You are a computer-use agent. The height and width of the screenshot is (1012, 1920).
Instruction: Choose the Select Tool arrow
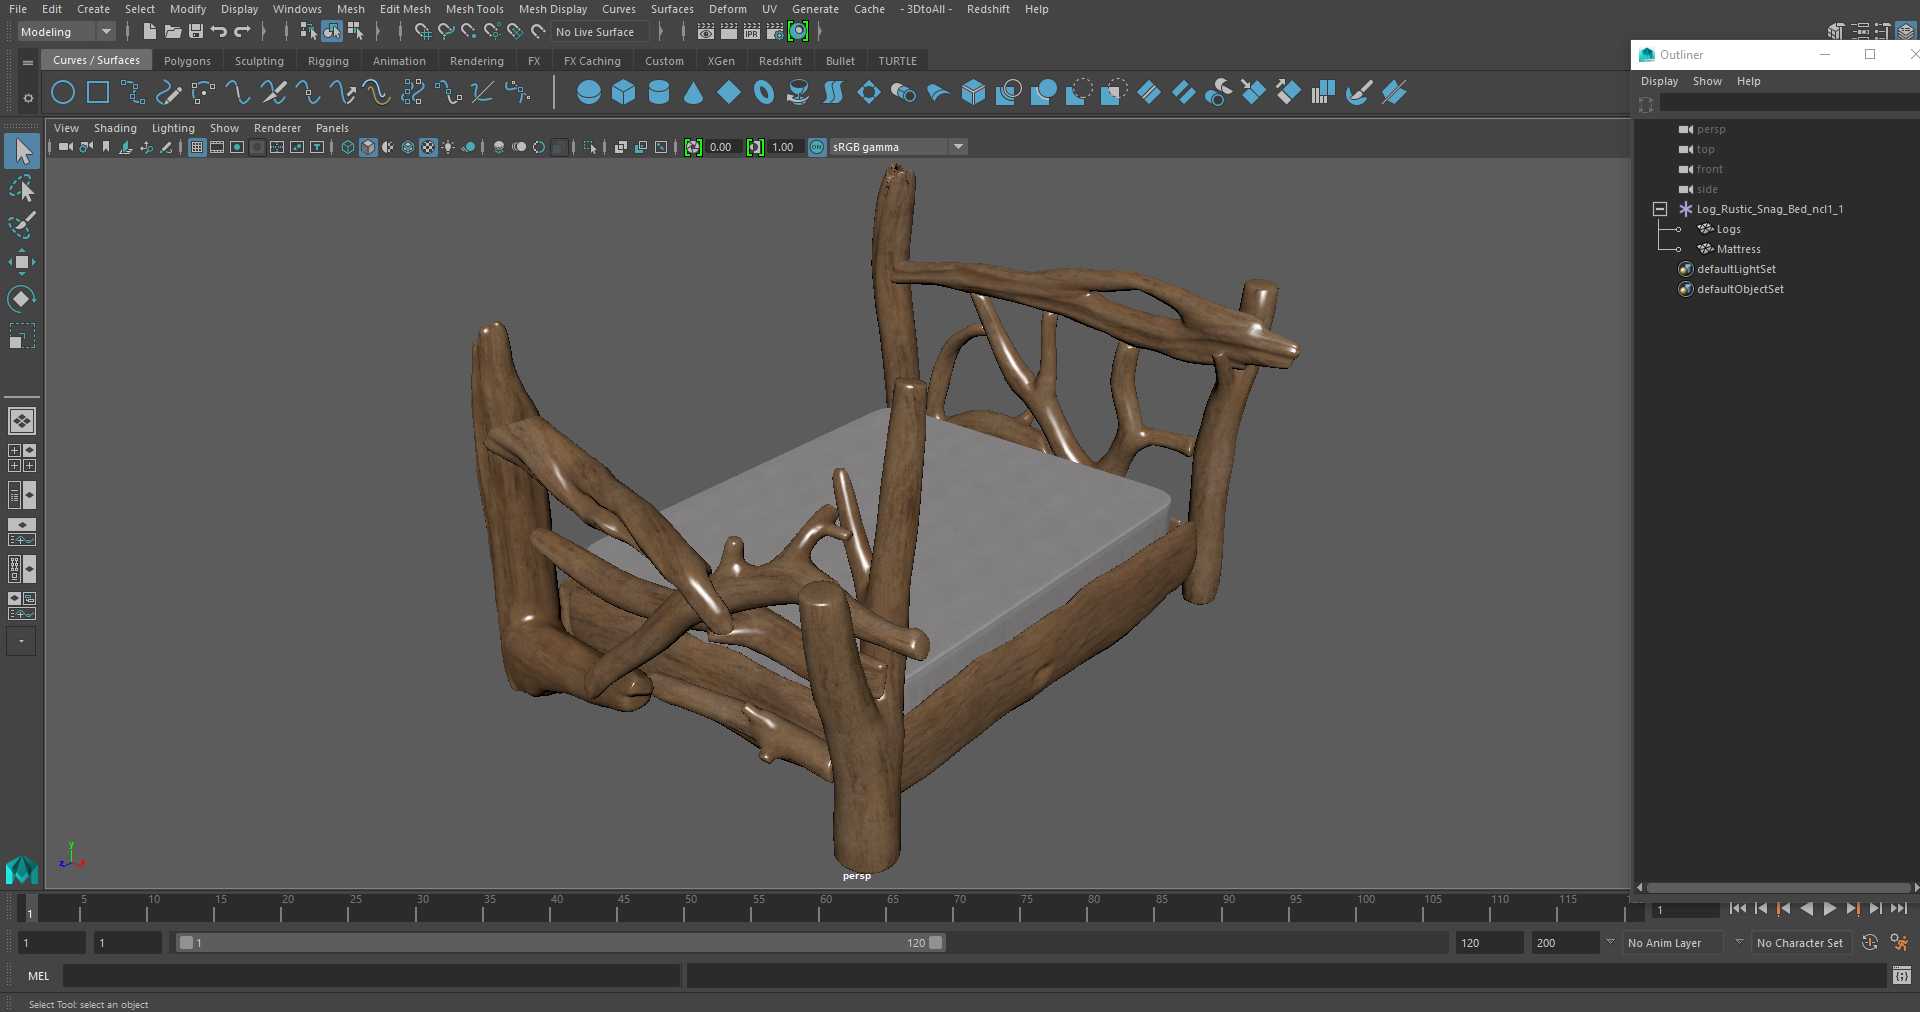[x=22, y=152]
